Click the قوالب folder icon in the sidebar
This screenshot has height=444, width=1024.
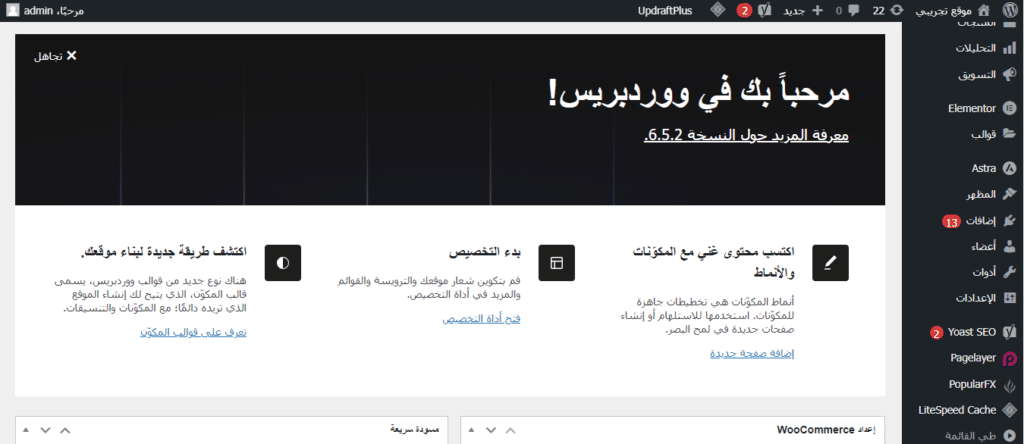(1010, 135)
